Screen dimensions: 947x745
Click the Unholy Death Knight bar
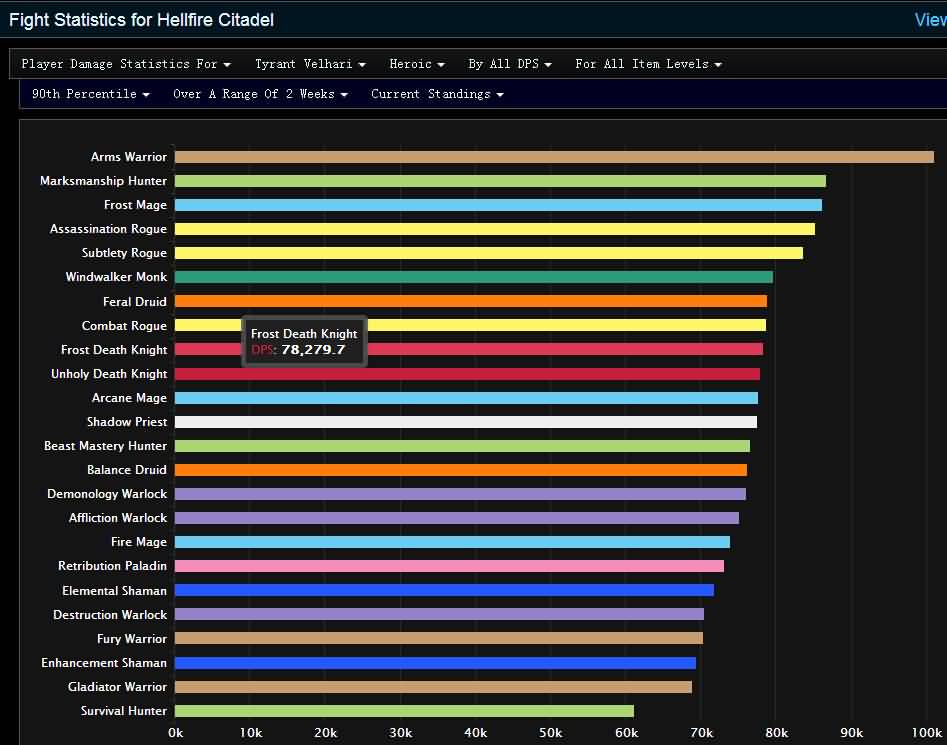(467, 374)
